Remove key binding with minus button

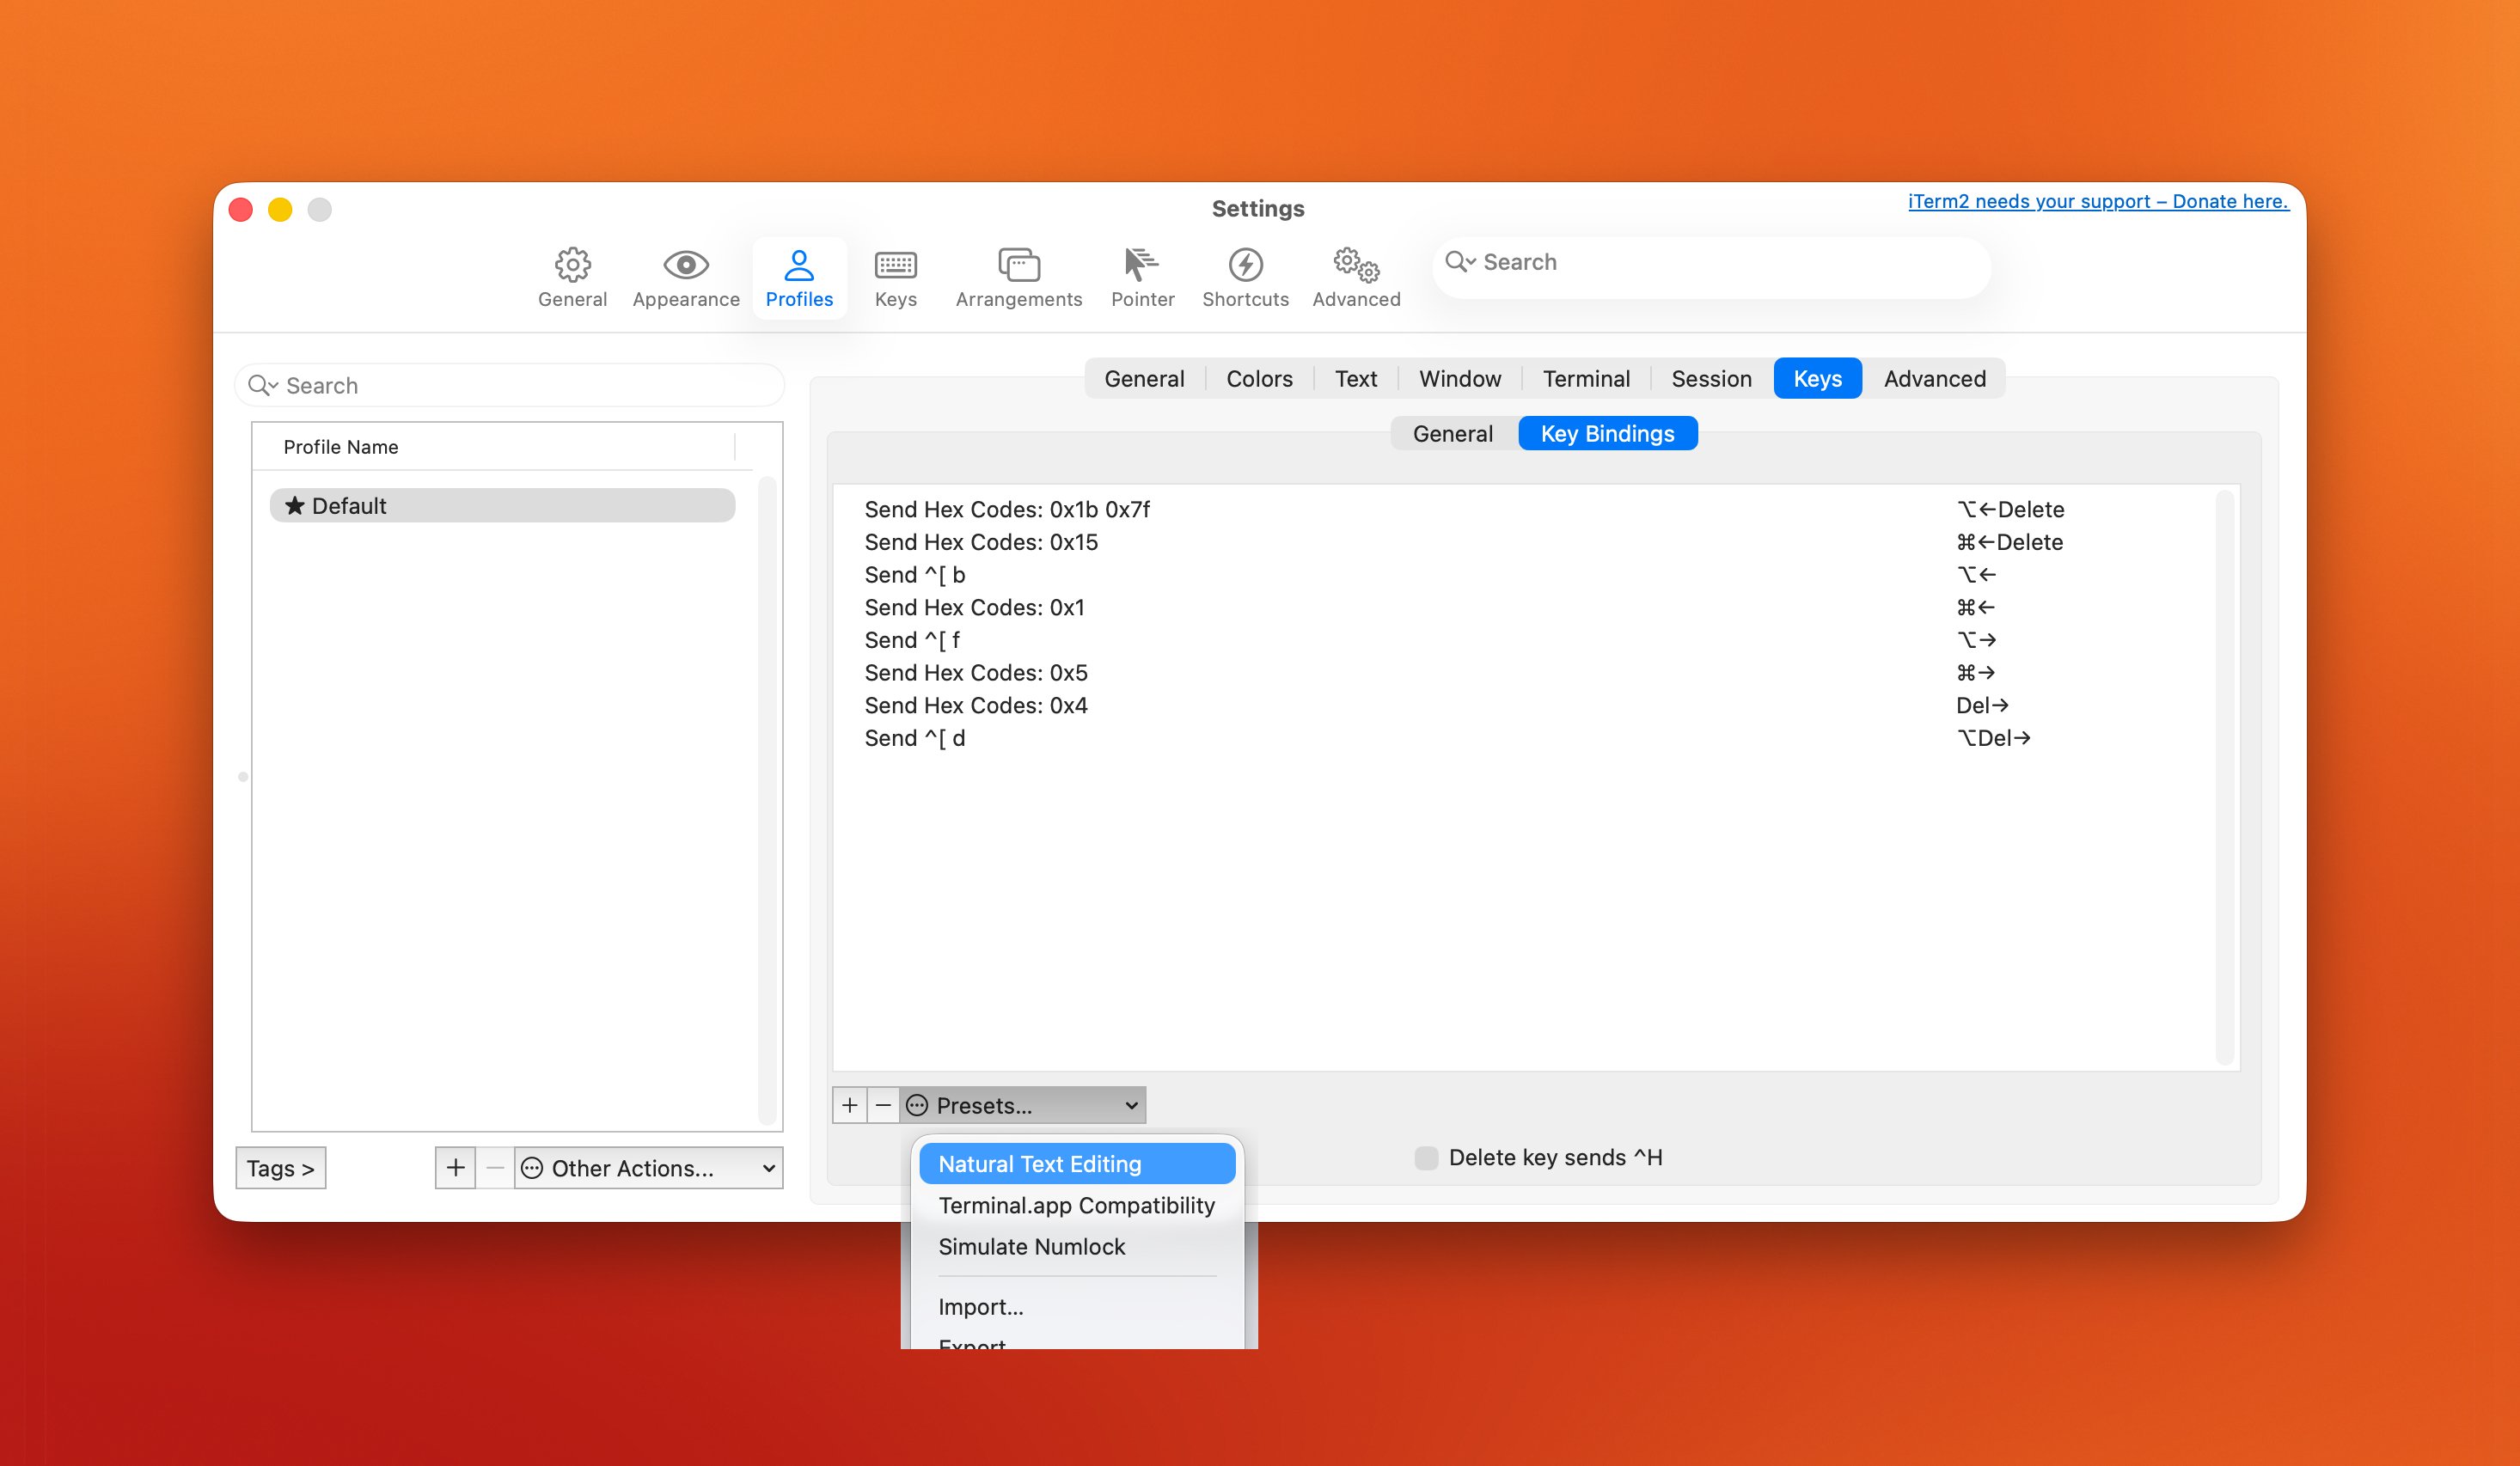click(x=883, y=1105)
